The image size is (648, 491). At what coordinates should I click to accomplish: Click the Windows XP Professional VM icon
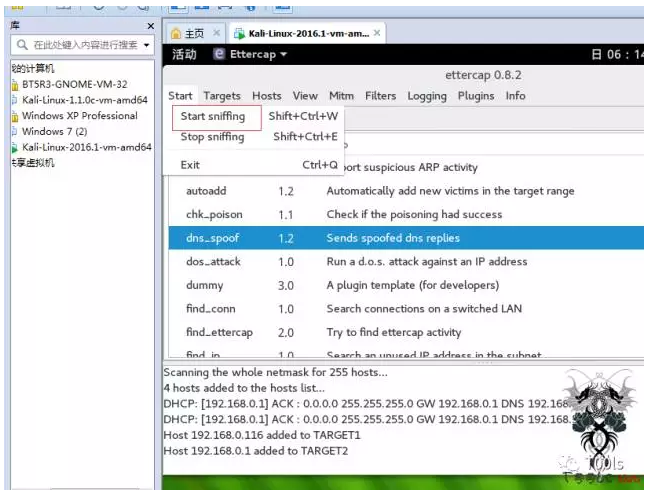click(15, 117)
